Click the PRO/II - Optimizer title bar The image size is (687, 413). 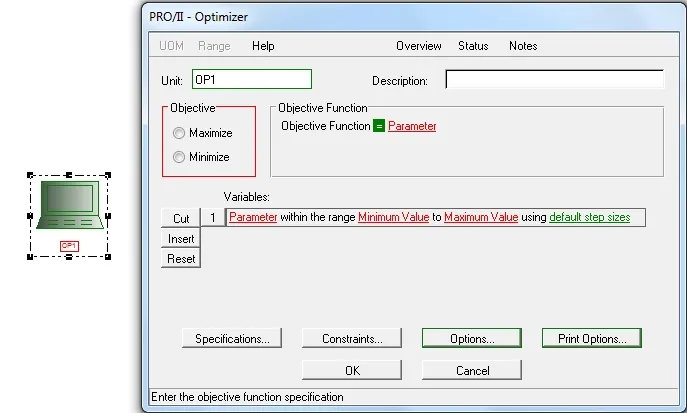tap(412, 17)
